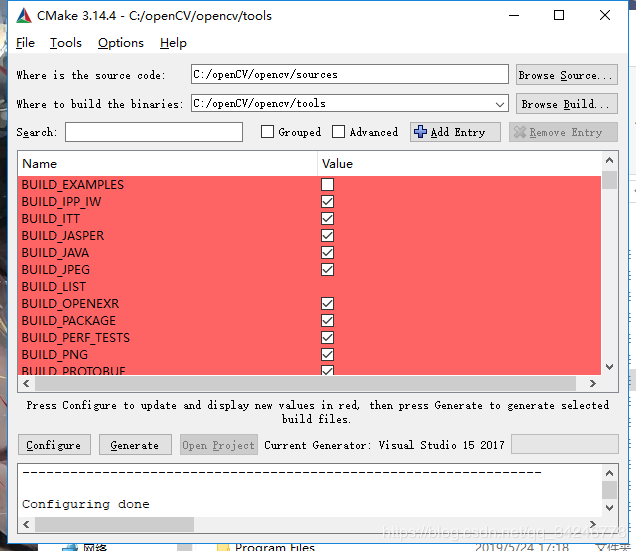636x551 pixels.
Task: Uncheck the BUILD_PNG checkbox
Action: tap(327, 355)
